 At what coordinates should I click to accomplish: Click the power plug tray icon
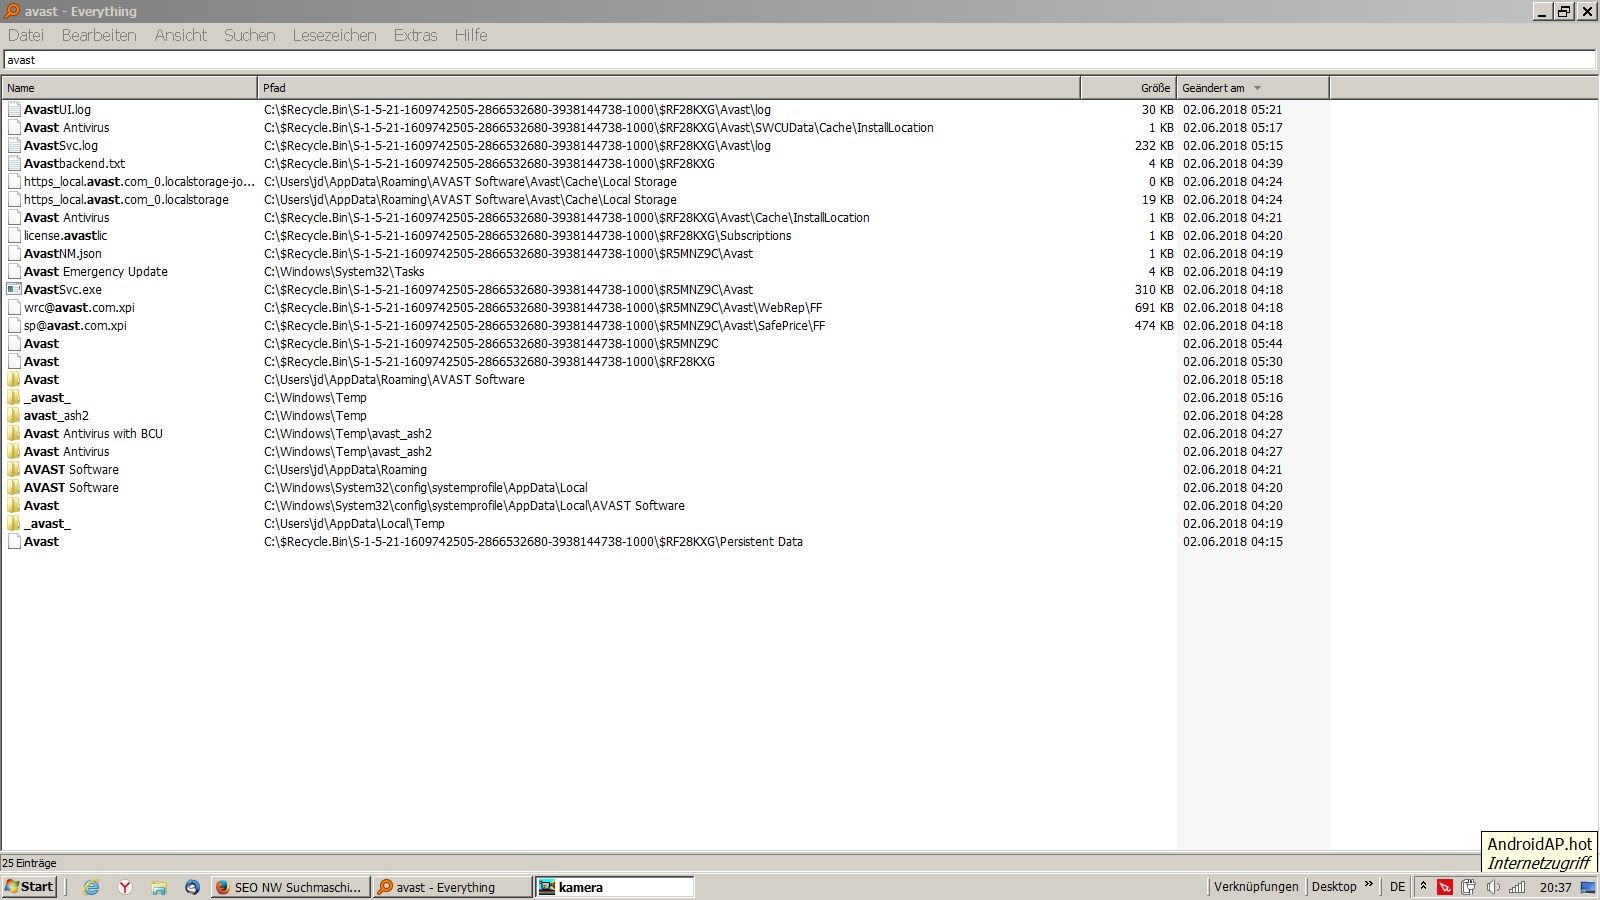1469,887
